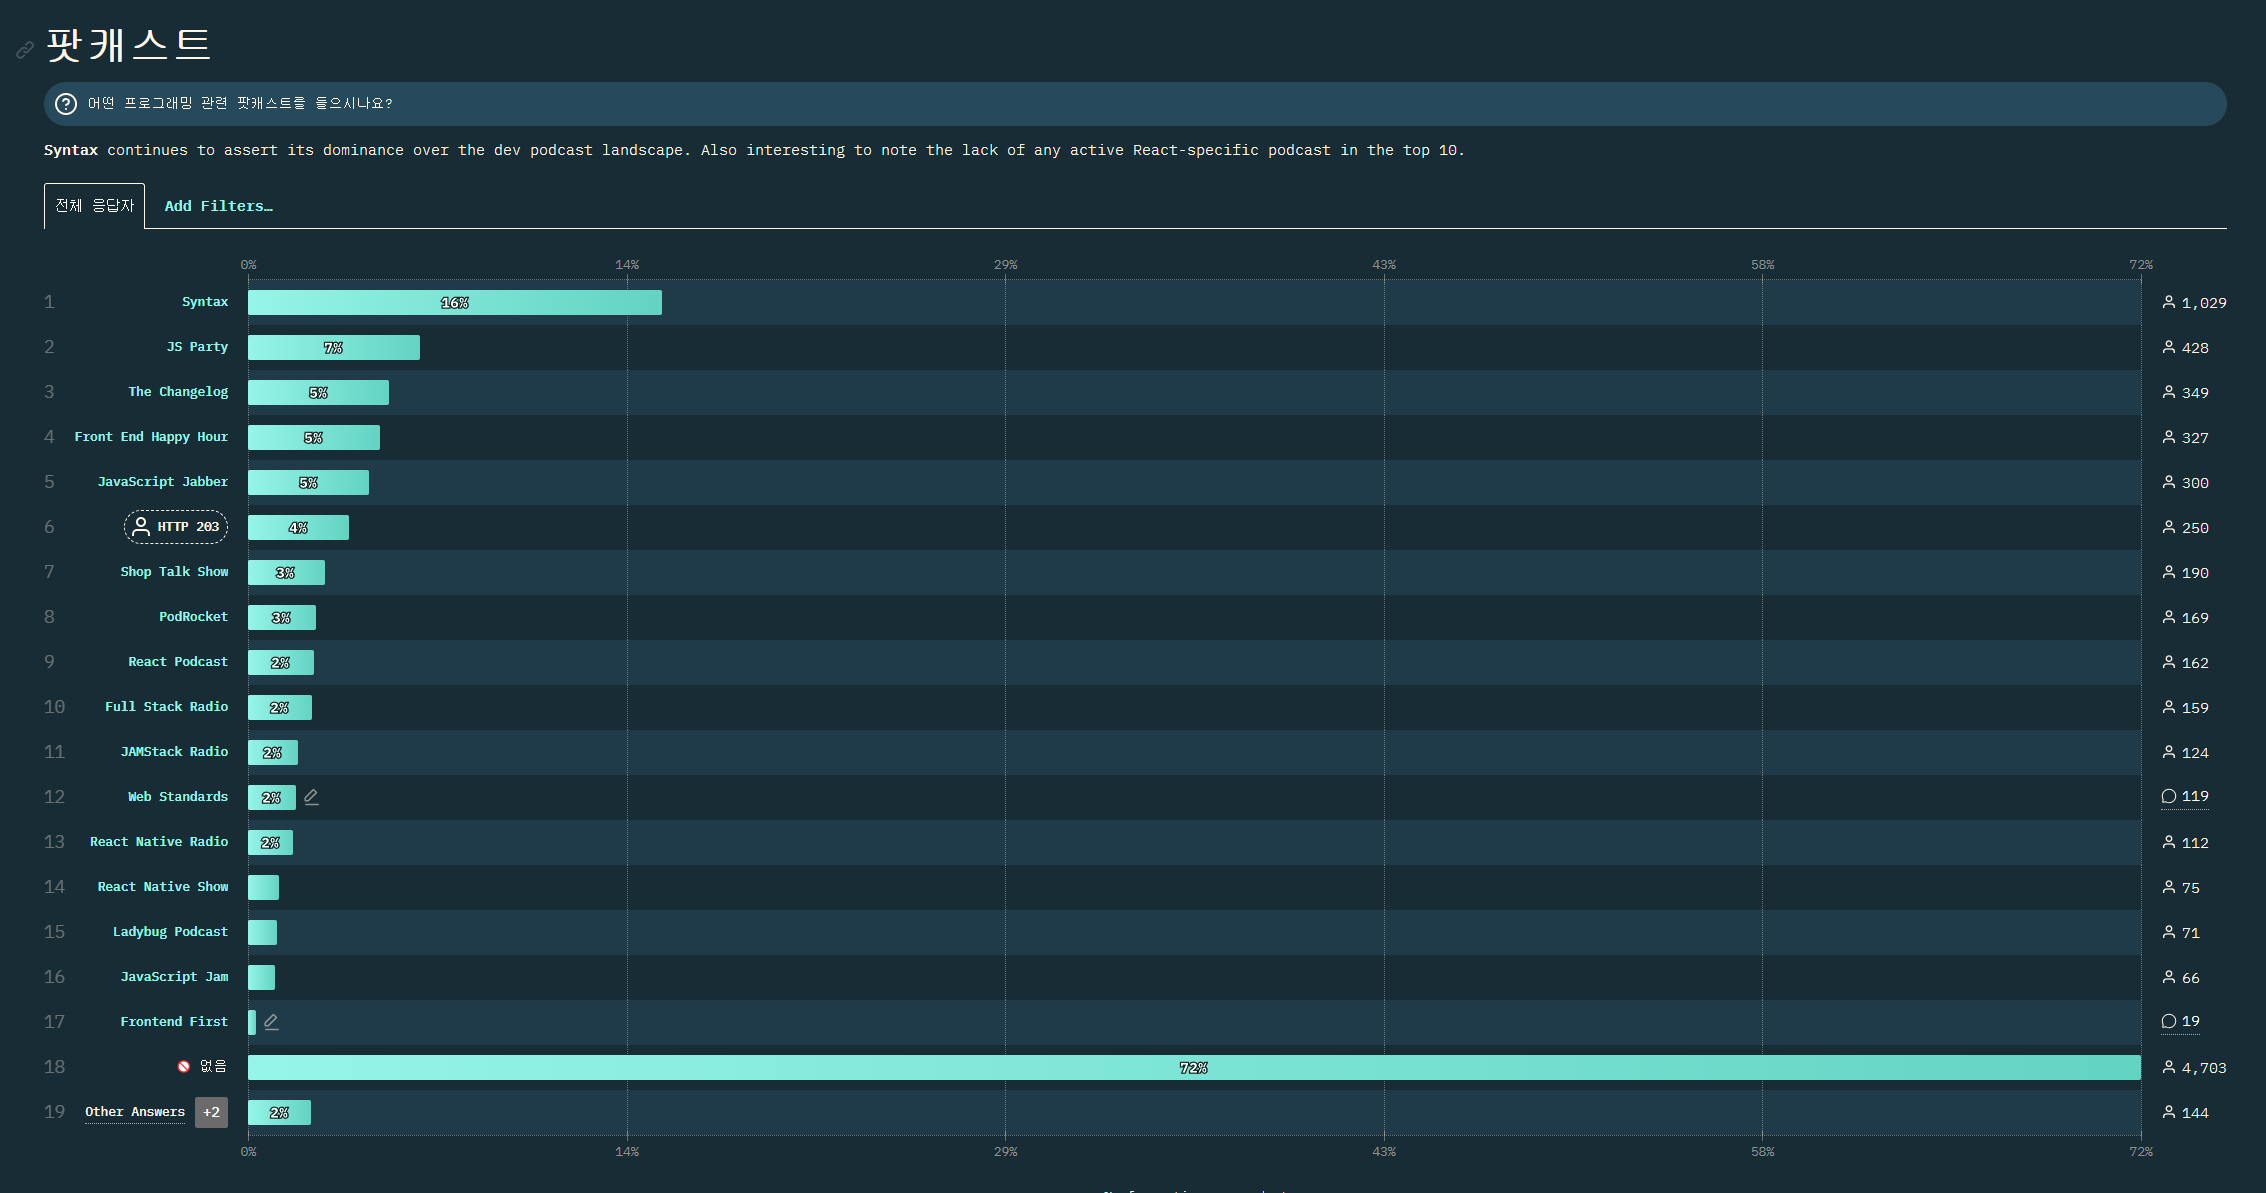
Task: Click the React Native Radio label
Action: tap(159, 842)
